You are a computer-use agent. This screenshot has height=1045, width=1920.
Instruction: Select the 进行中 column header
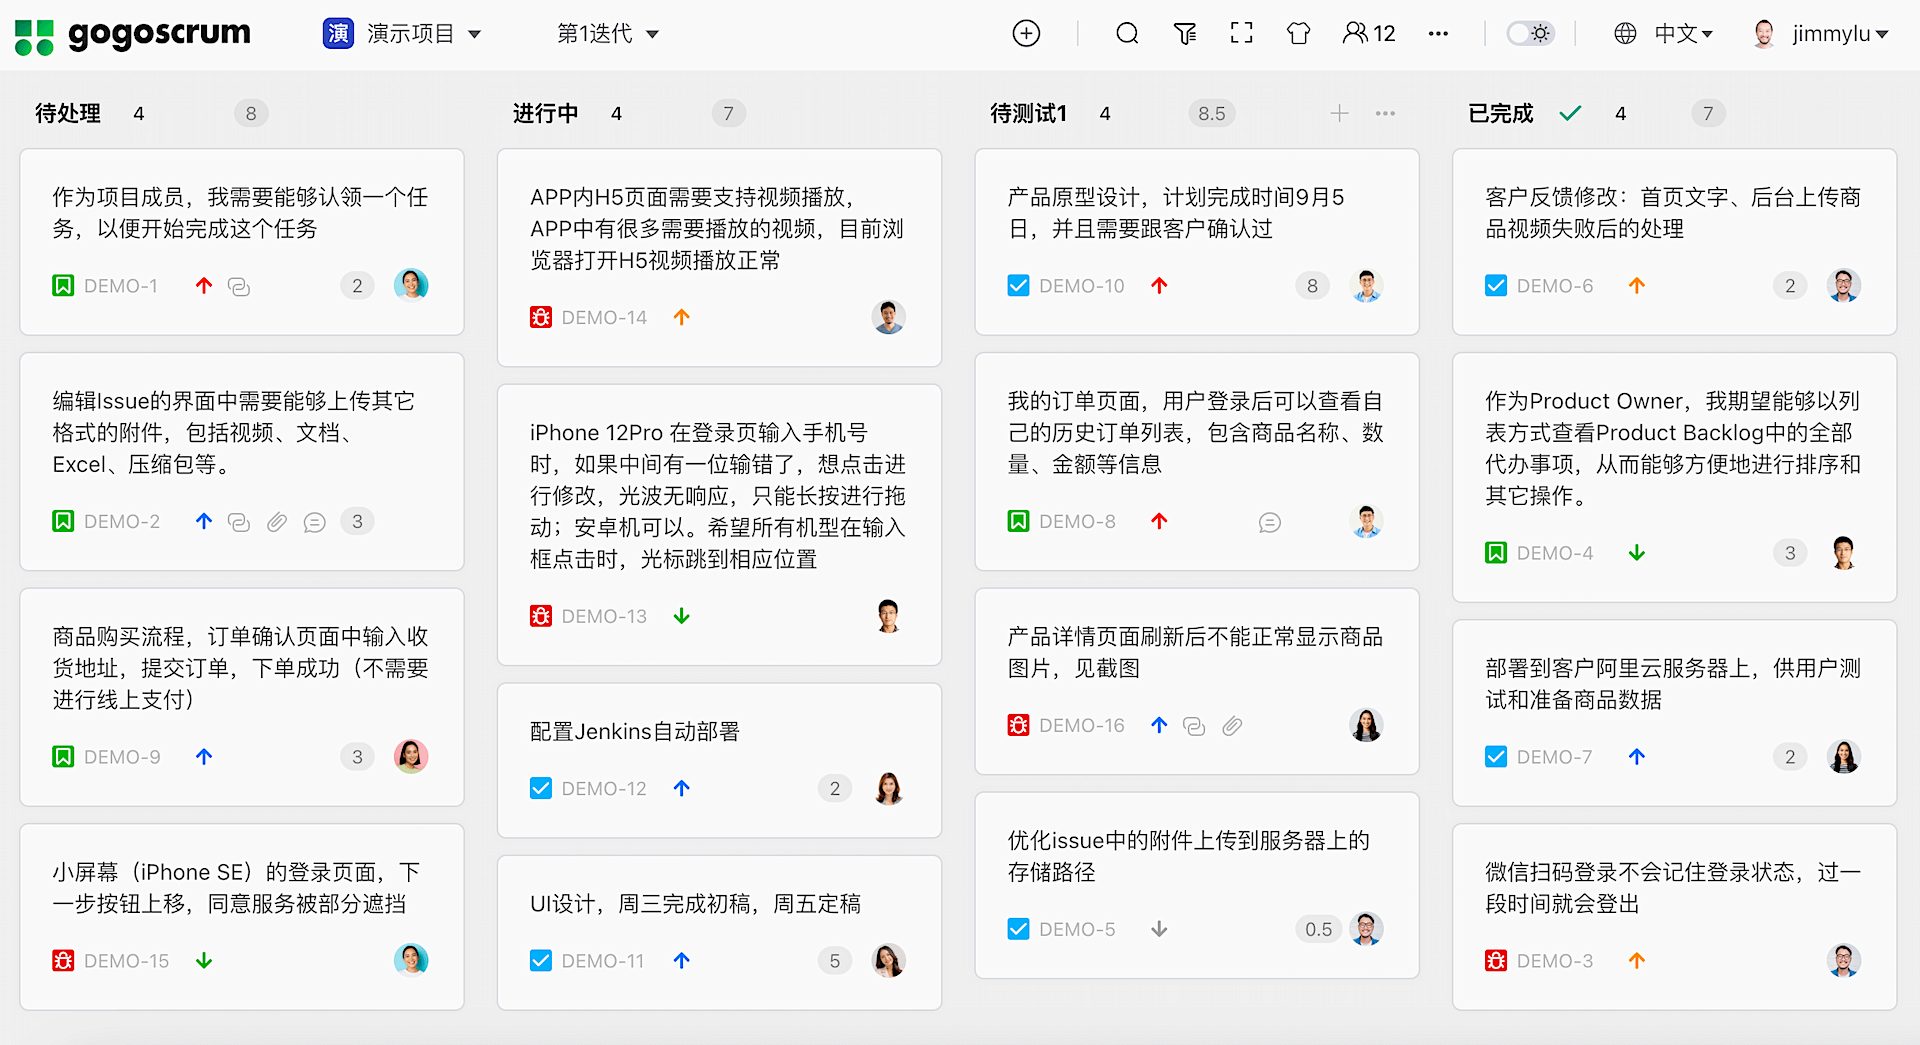[x=545, y=113]
